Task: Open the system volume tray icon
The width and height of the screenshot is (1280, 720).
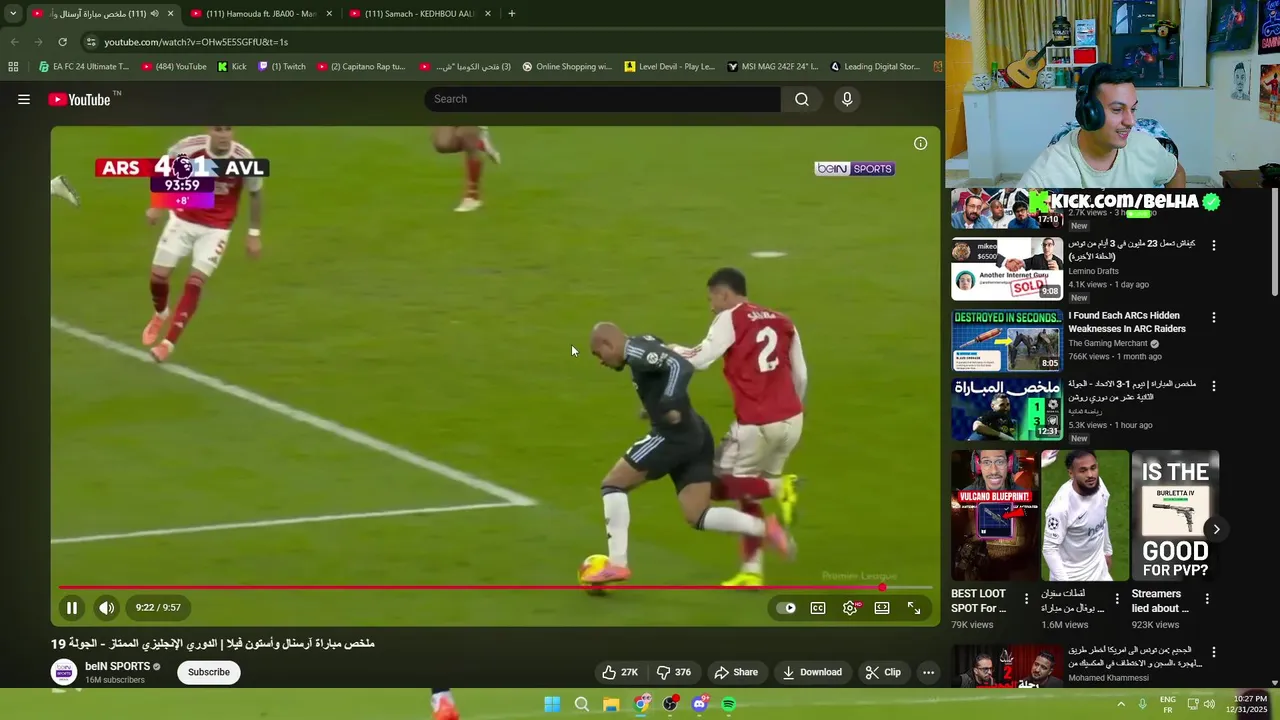Action: 1209,704
